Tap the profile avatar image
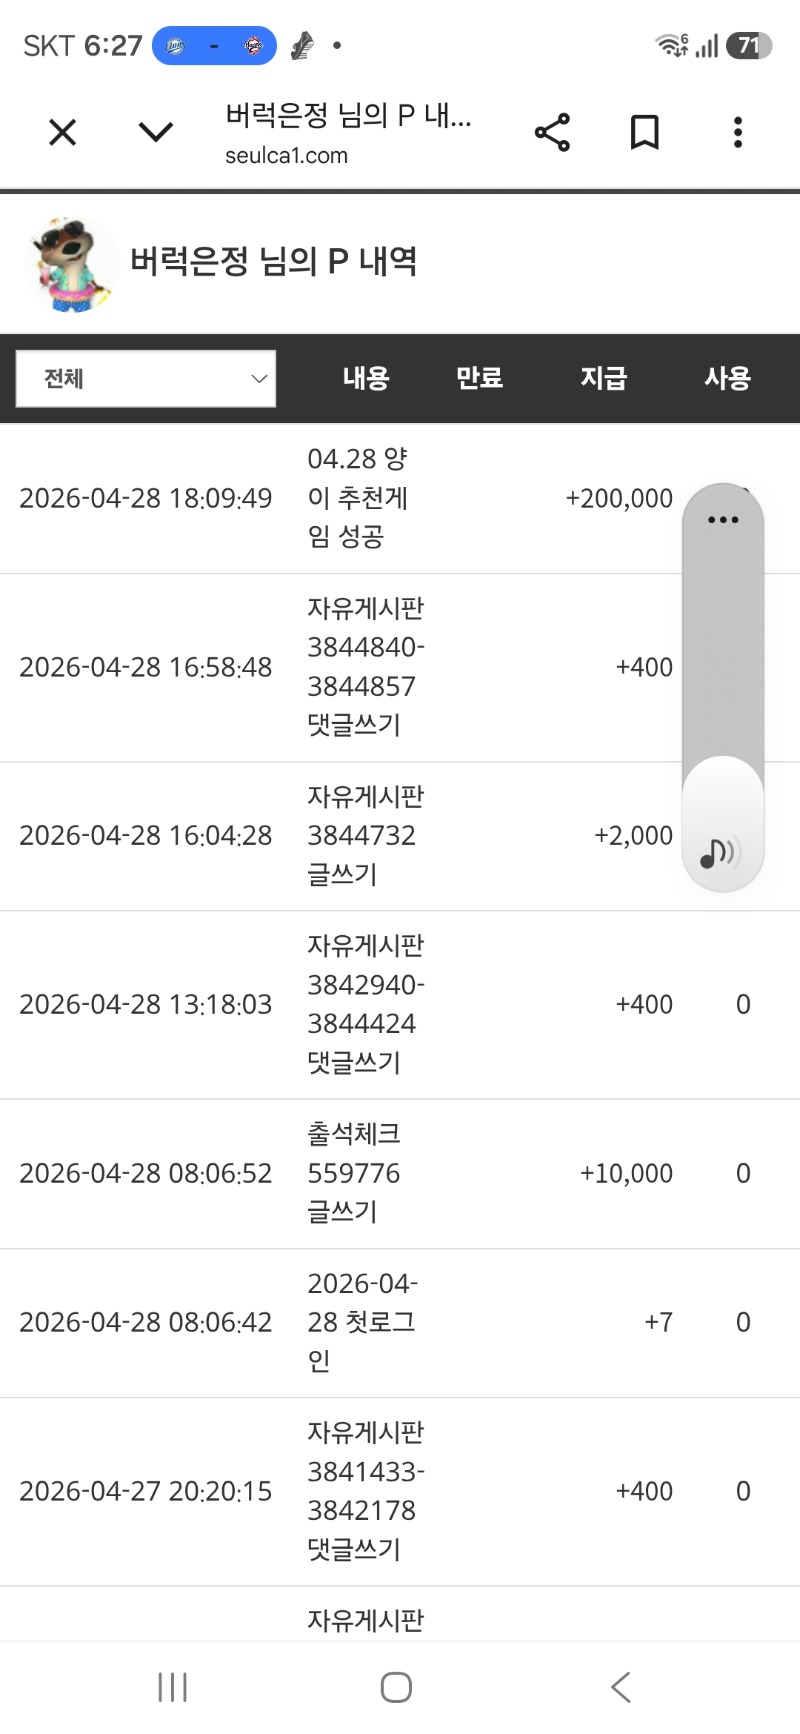Viewport: 800px width, 1734px height. click(x=70, y=264)
